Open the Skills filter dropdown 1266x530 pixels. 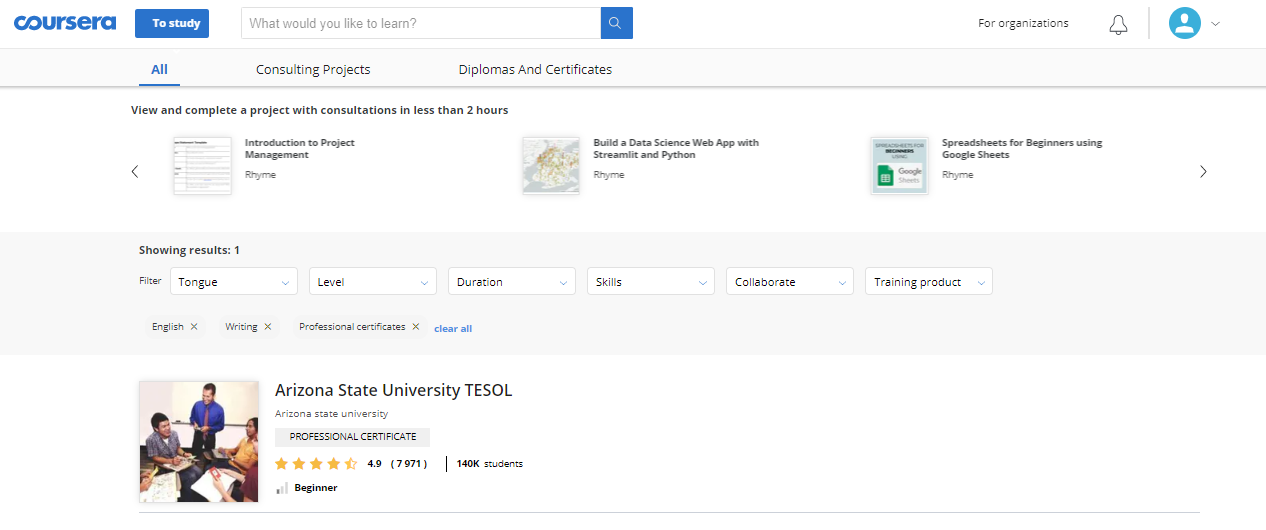pos(651,281)
